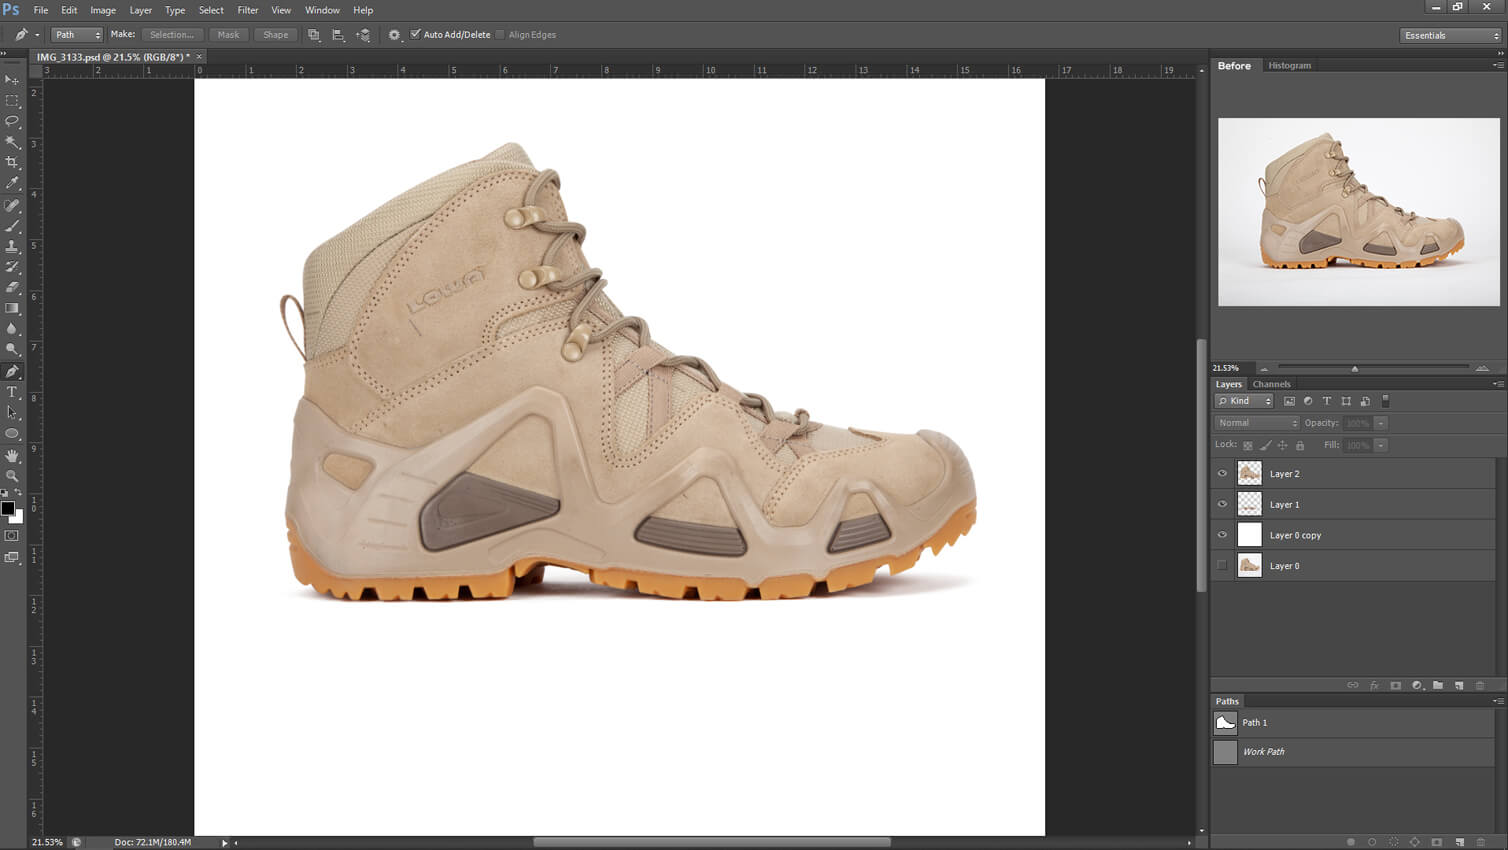Filter for pixel layers icon
The image size is (1508, 850).
1289,401
